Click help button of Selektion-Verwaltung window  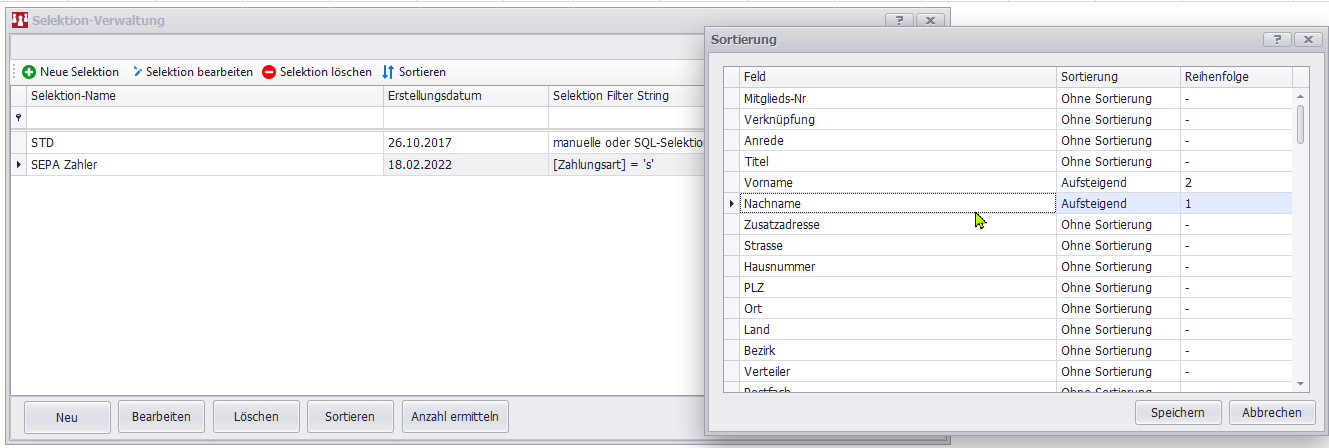click(899, 20)
